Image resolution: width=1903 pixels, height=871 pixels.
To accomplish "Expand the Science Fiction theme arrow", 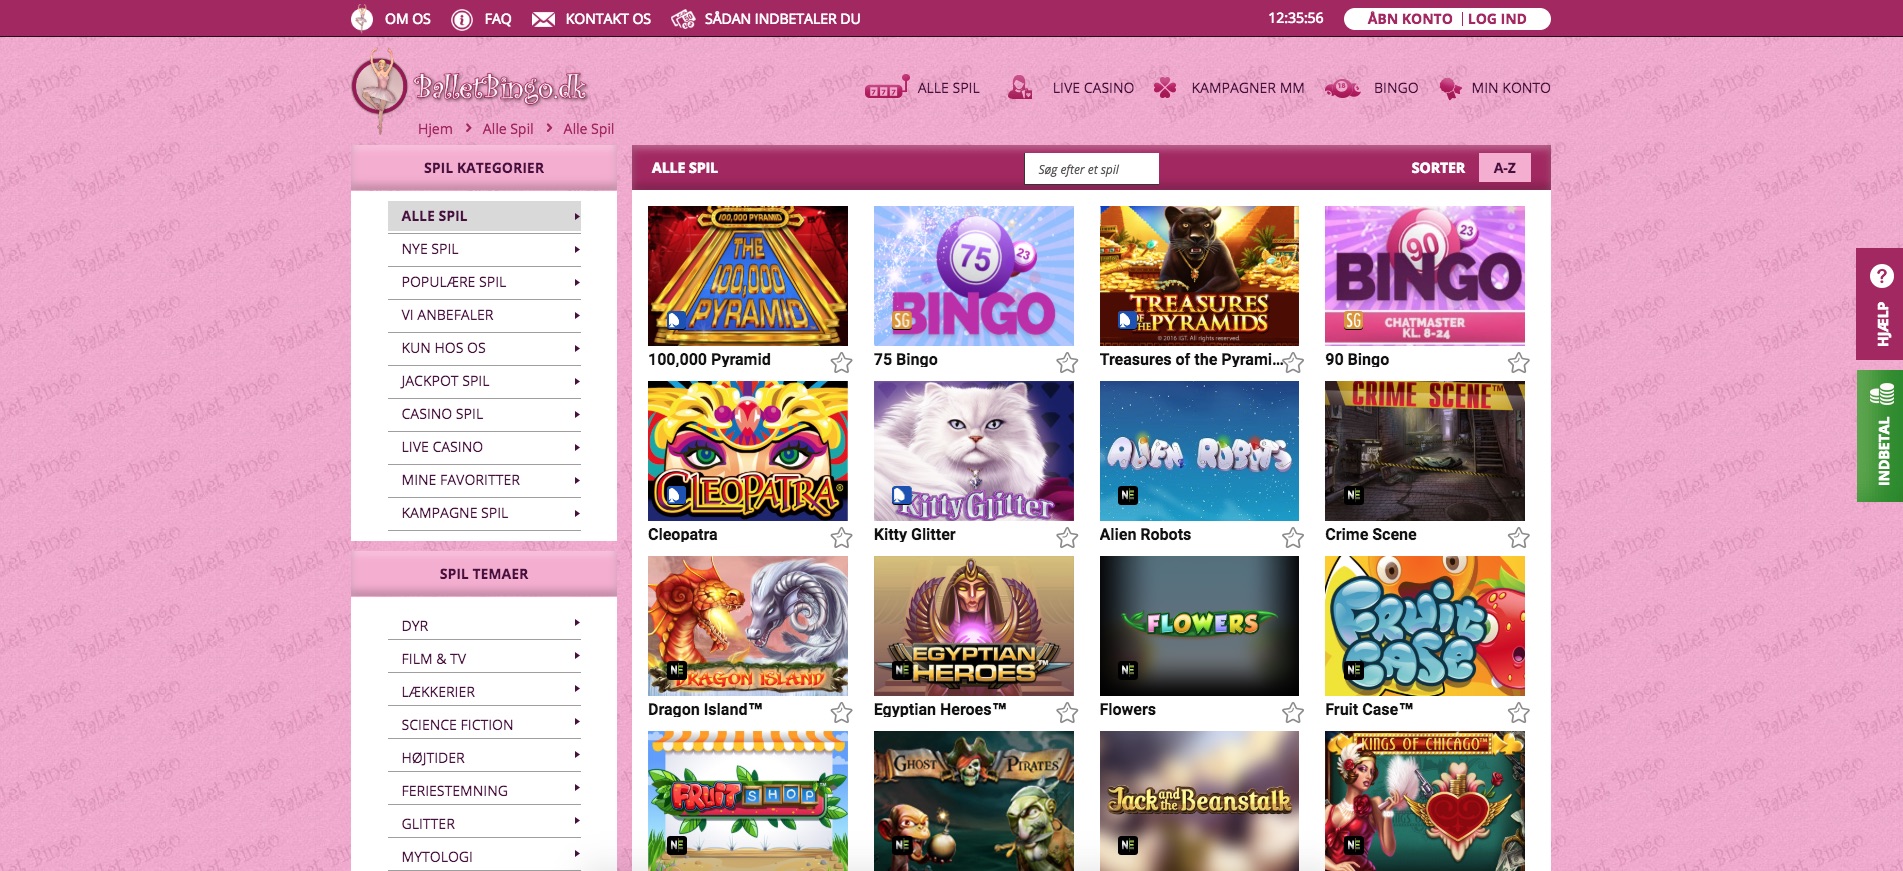I will (x=577, y=722).
